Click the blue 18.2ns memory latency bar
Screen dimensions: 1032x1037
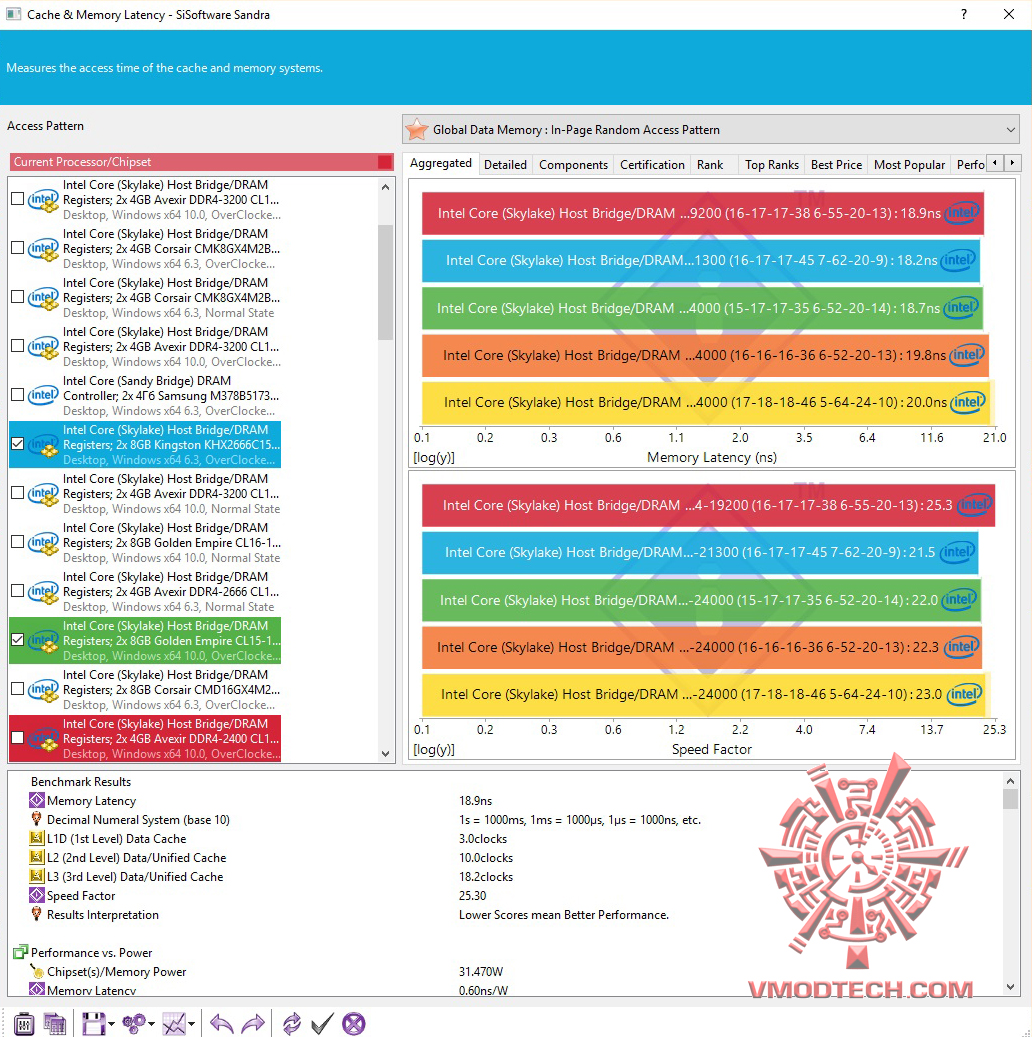pyautogui.click(x=701, y=261)
